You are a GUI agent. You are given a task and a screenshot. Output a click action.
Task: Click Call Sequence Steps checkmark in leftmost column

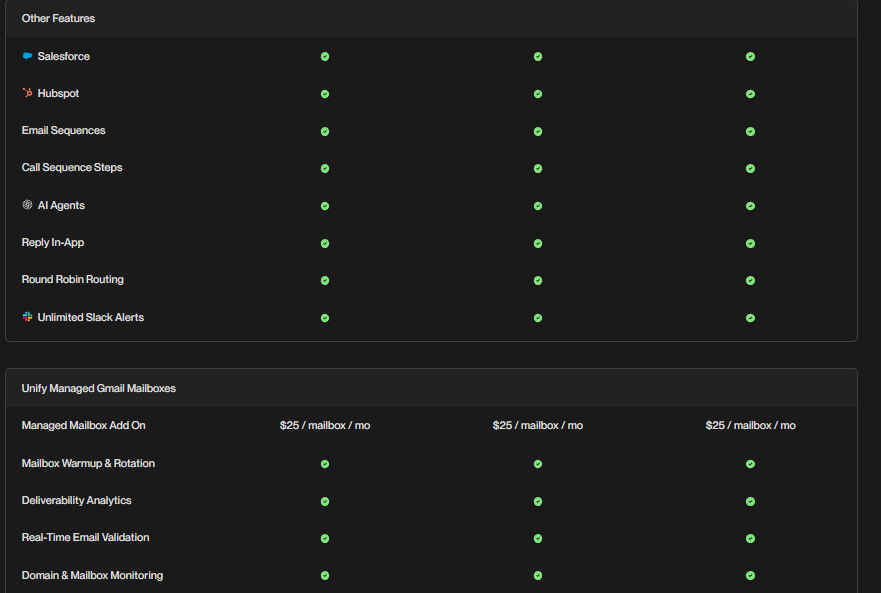325,169
